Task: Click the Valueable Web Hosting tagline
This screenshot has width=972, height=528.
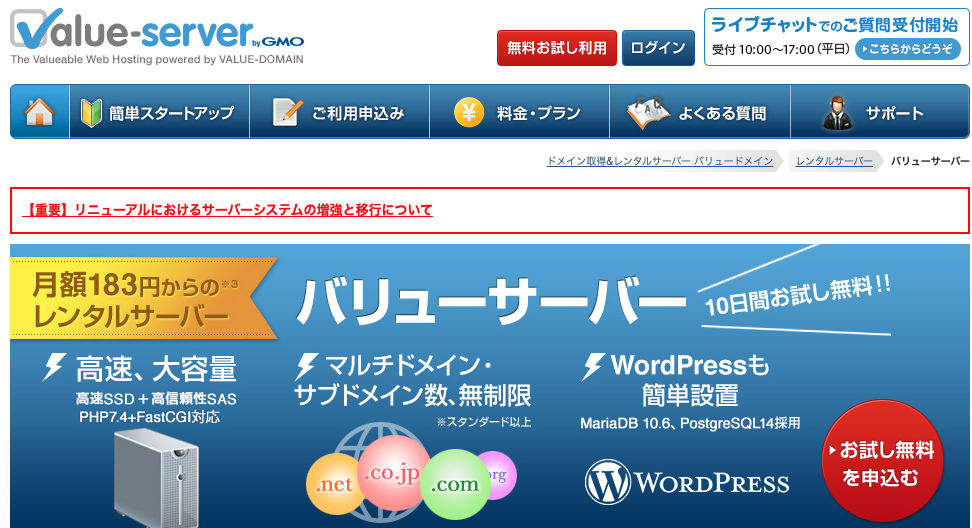Action: coord(157,59)
